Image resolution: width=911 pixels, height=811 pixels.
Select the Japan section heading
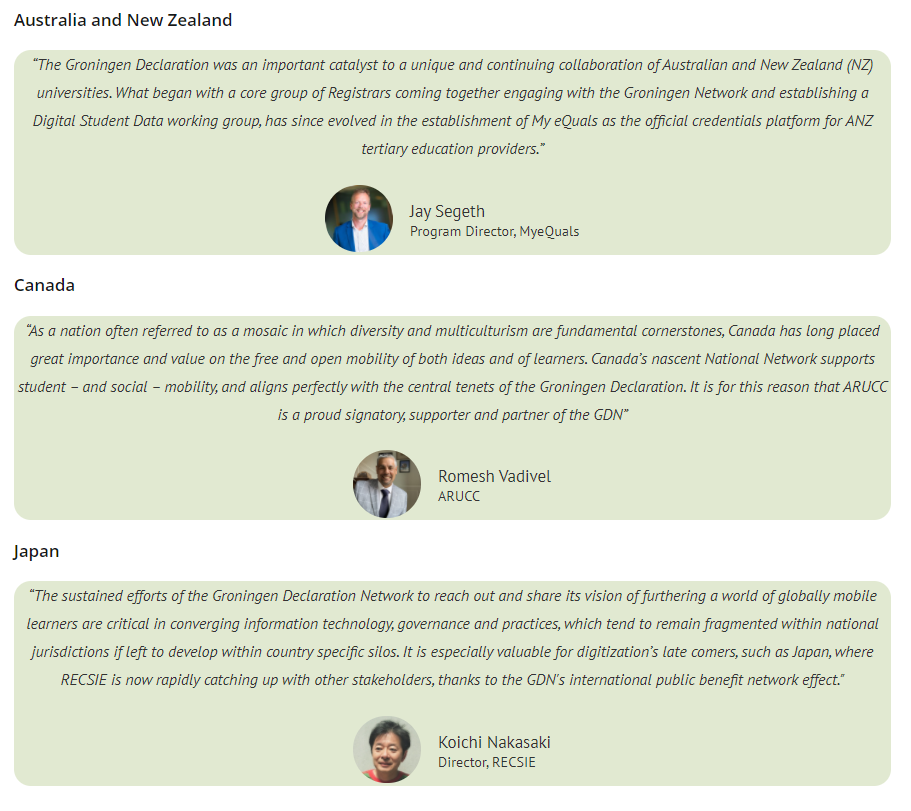(x=36, y=551)
